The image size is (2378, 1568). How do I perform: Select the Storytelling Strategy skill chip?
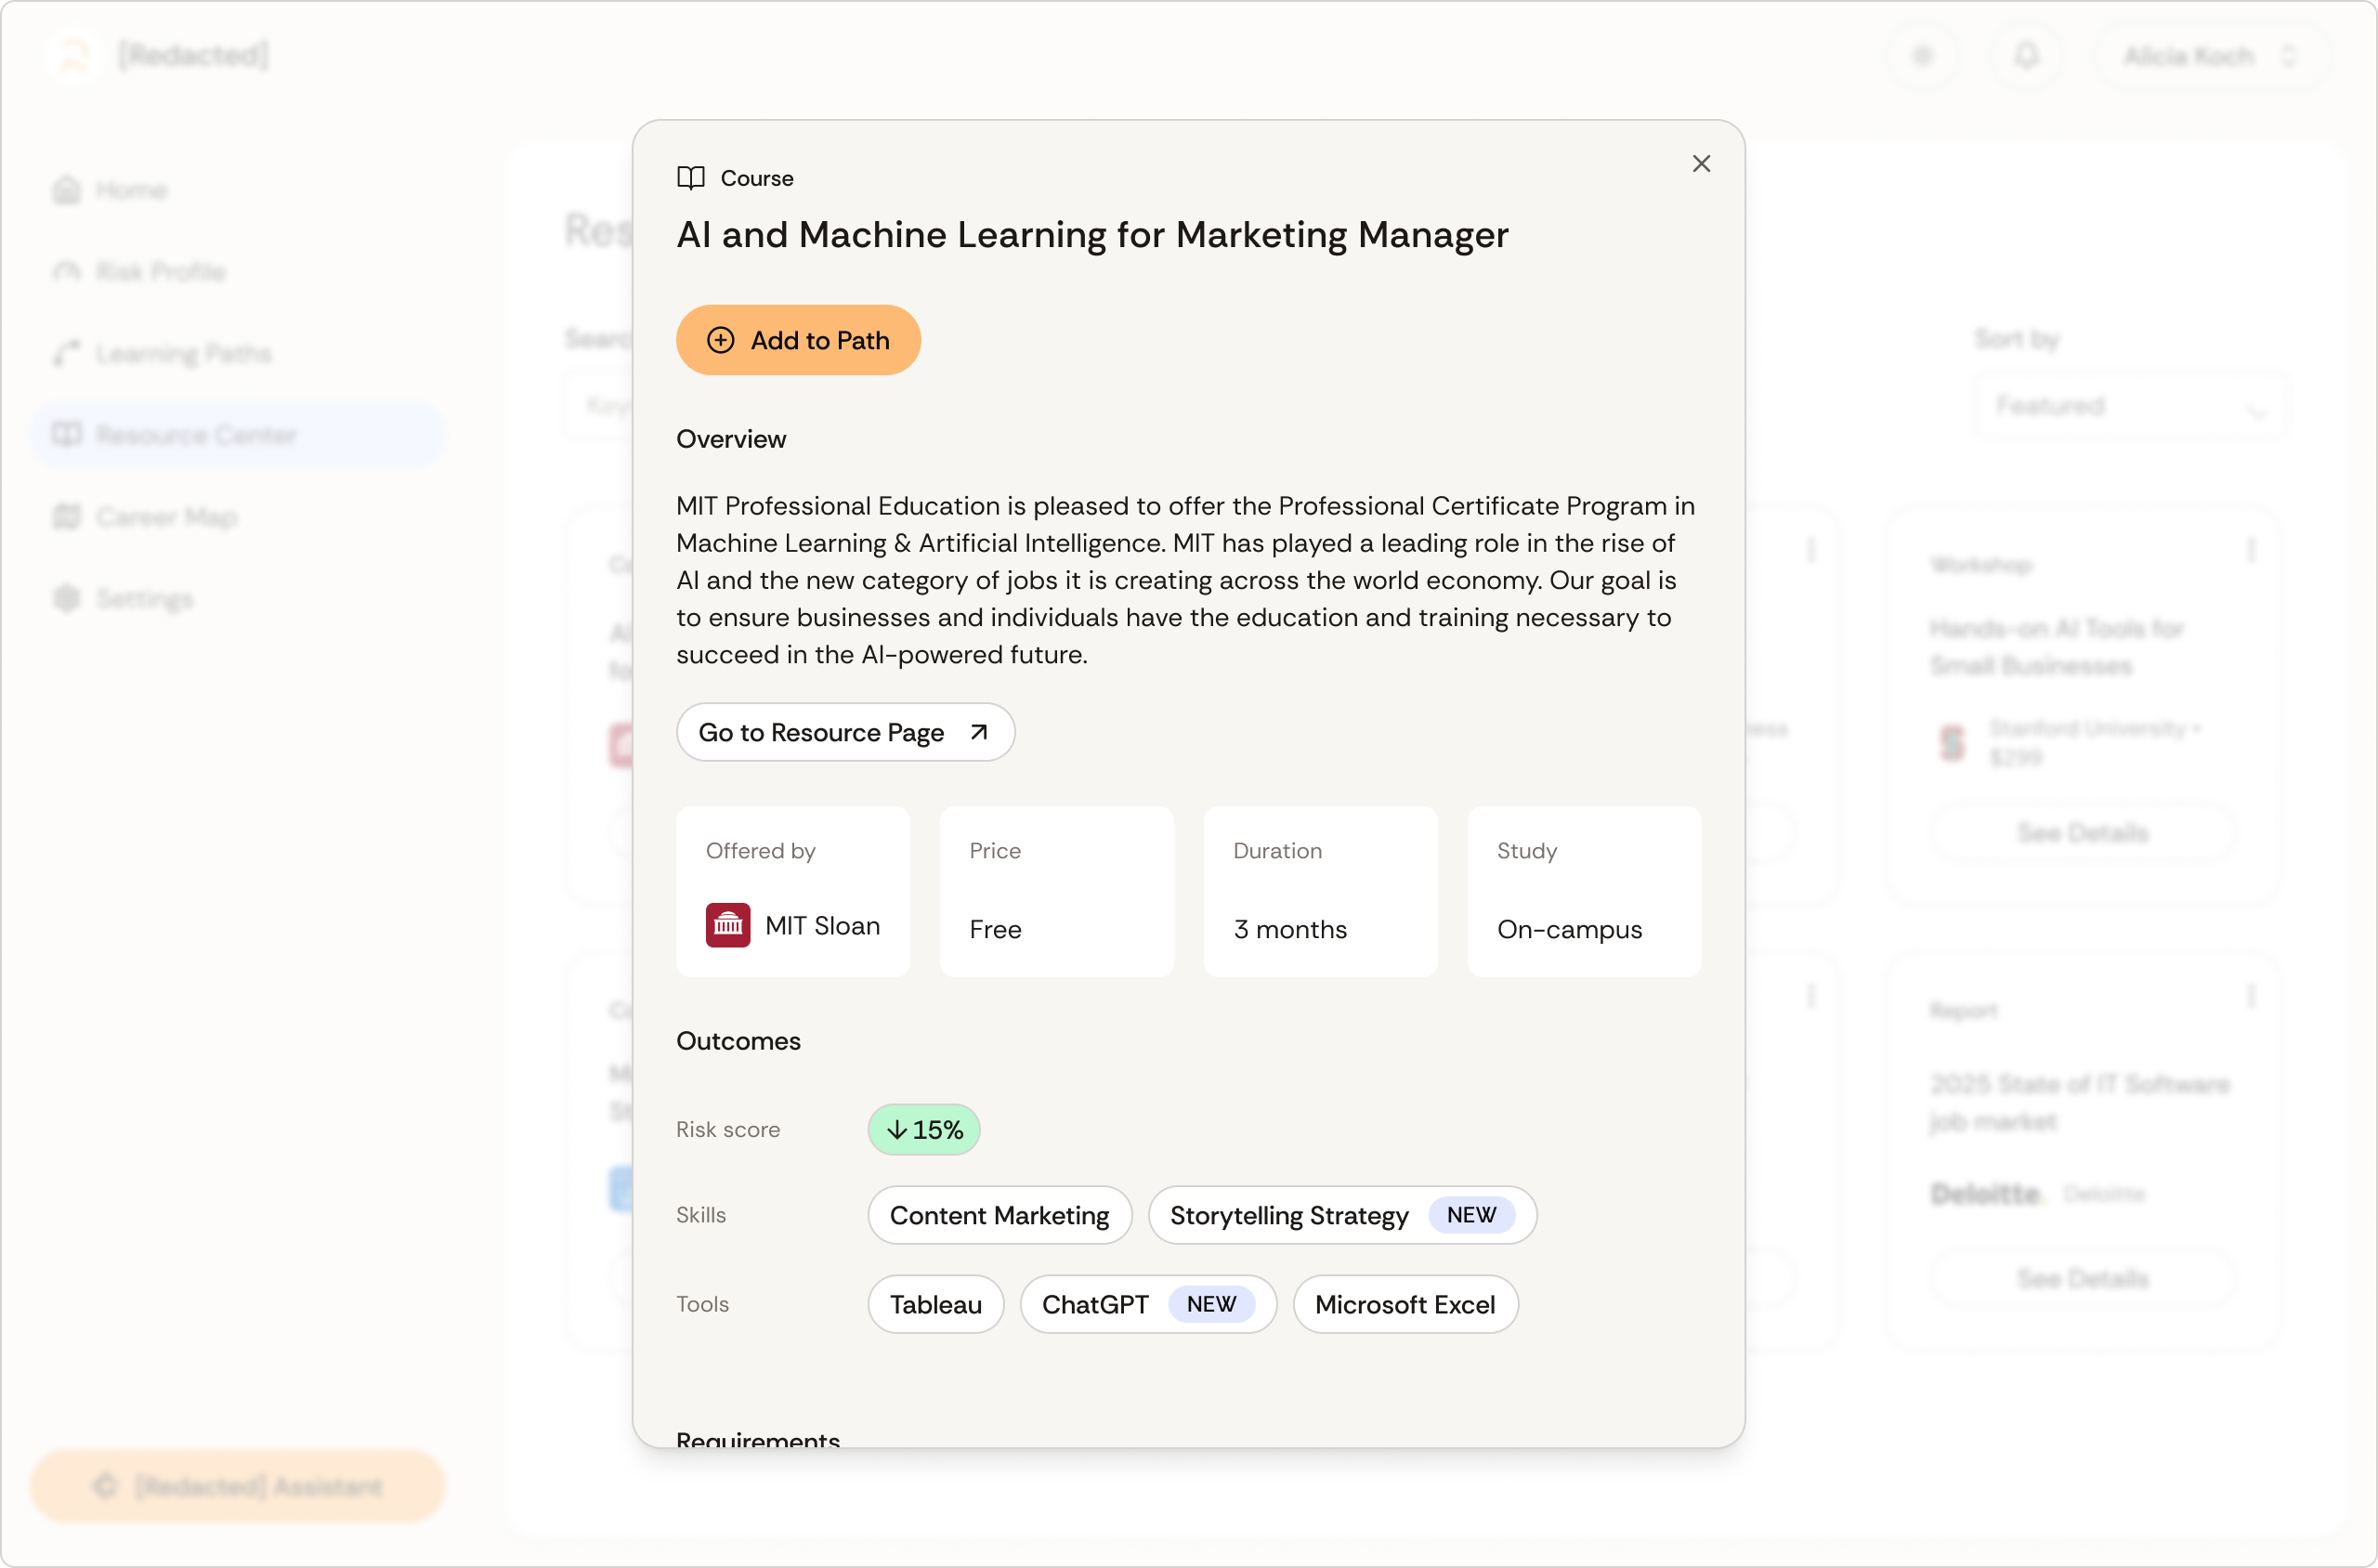(1288, 1215)
